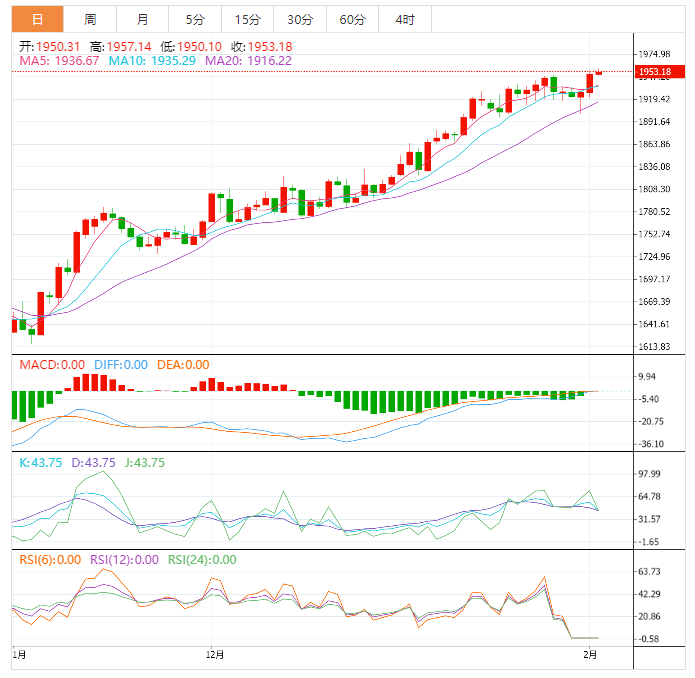Switch to the 周 weekly tab
This screenshot has height=678, width=695.
click(90, 19)
